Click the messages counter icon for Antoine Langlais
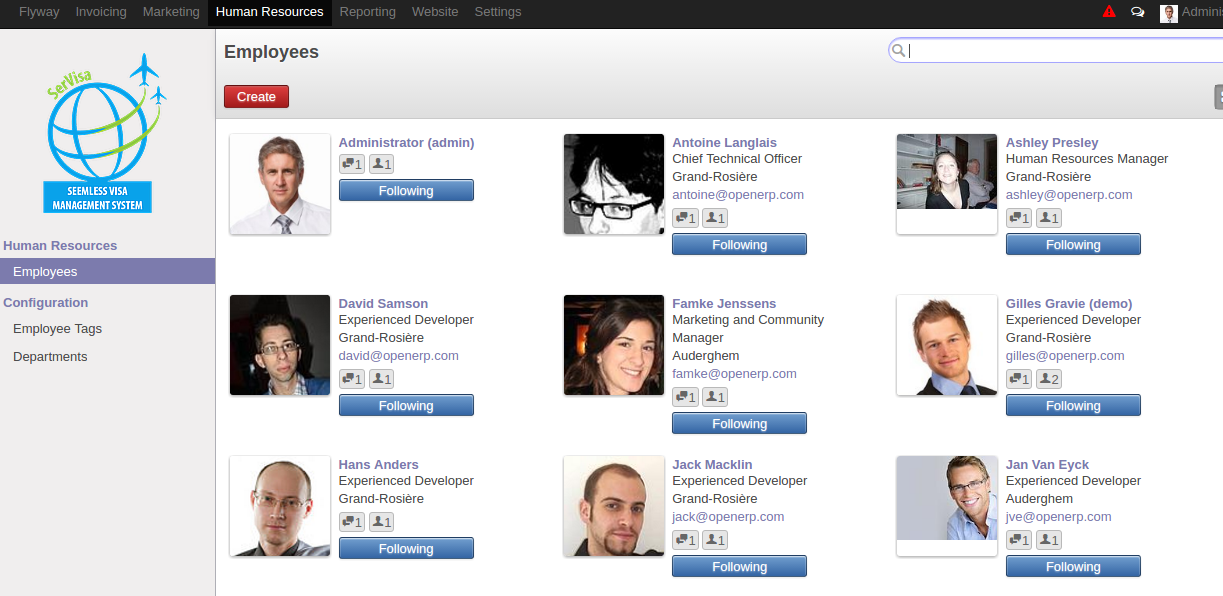This screenshot has height=596, width=1223. point(685,218)
